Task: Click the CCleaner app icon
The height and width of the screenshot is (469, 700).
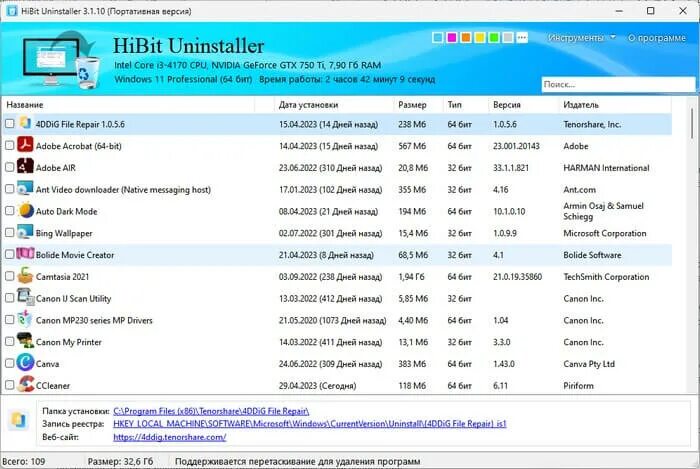Action: (26, 384)
